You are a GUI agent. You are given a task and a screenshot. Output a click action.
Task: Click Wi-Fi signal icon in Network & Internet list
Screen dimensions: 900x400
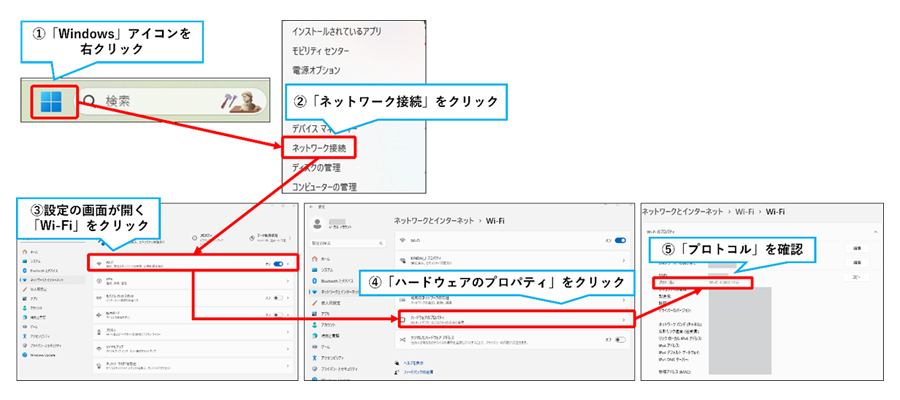click(99, 263)
